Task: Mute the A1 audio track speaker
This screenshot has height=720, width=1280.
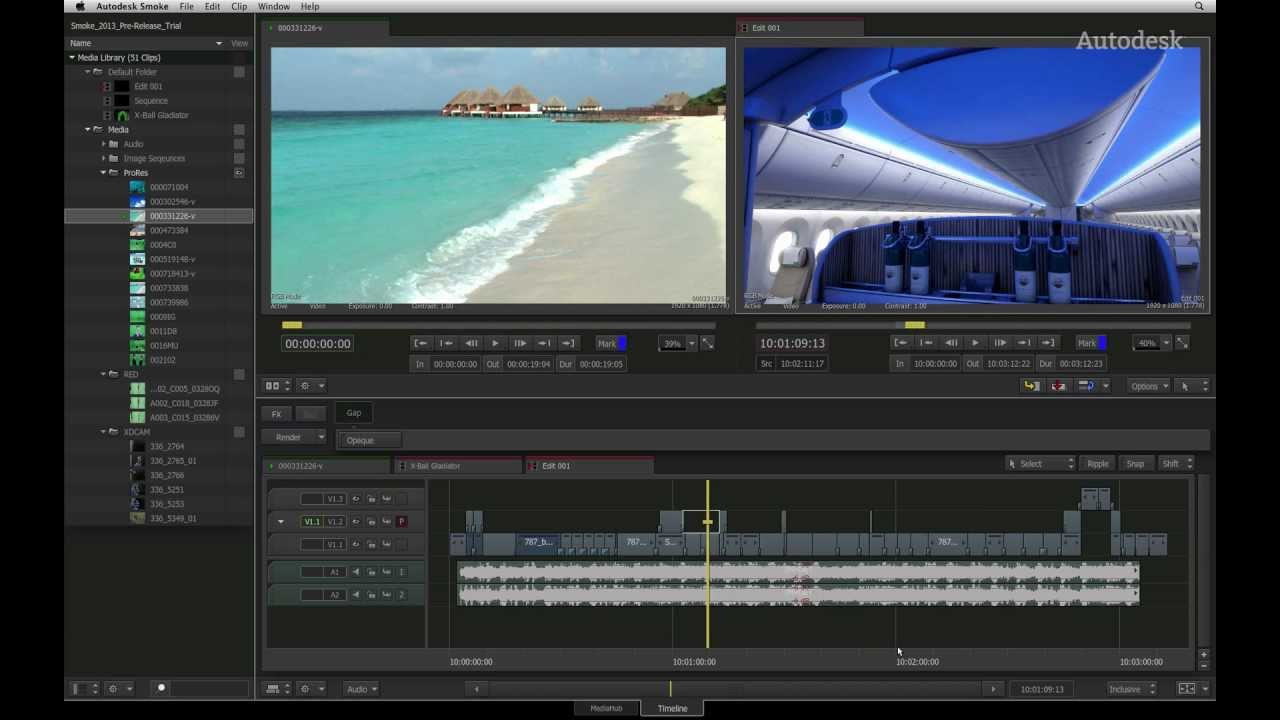Action: [355, 572]
